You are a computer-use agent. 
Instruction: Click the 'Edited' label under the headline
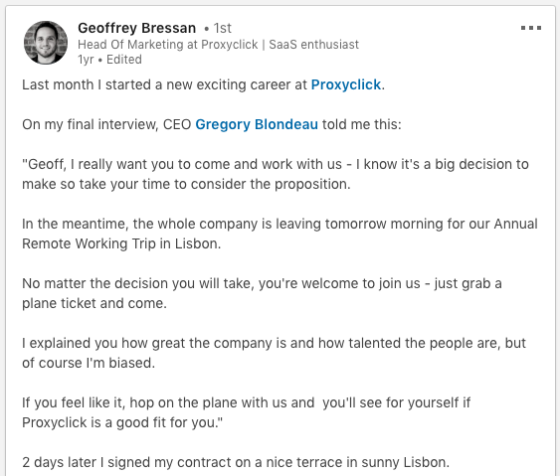pos(124,59)
